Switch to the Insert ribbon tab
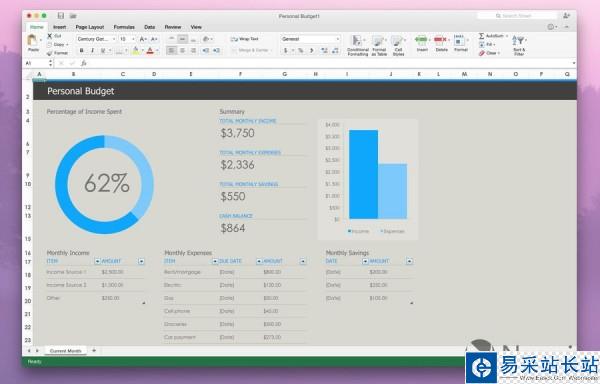This screenshot has width=600, height=384. coord(59,27)
